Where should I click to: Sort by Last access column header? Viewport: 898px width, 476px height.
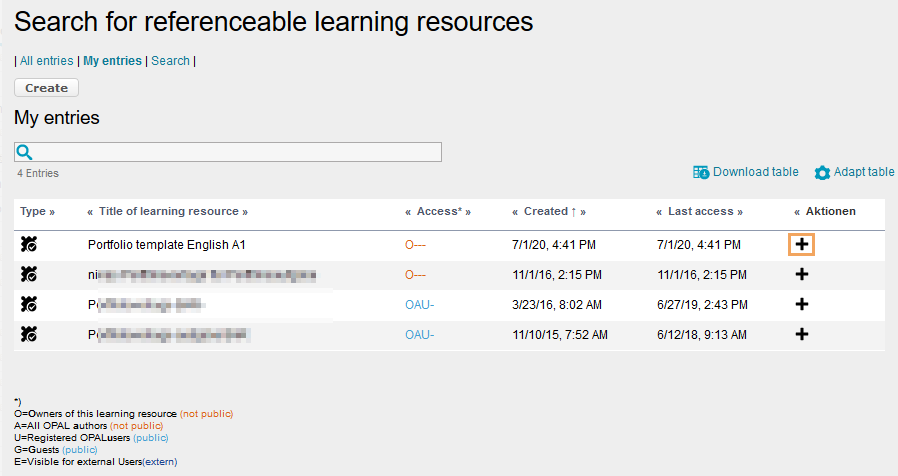click(x=699, y=211)
